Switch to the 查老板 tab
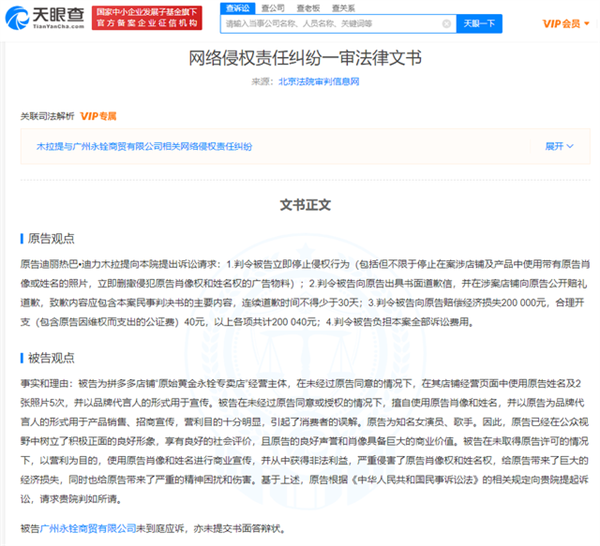Image resolution: width=600 pixels, height=546 pixels. click(304, 7)
